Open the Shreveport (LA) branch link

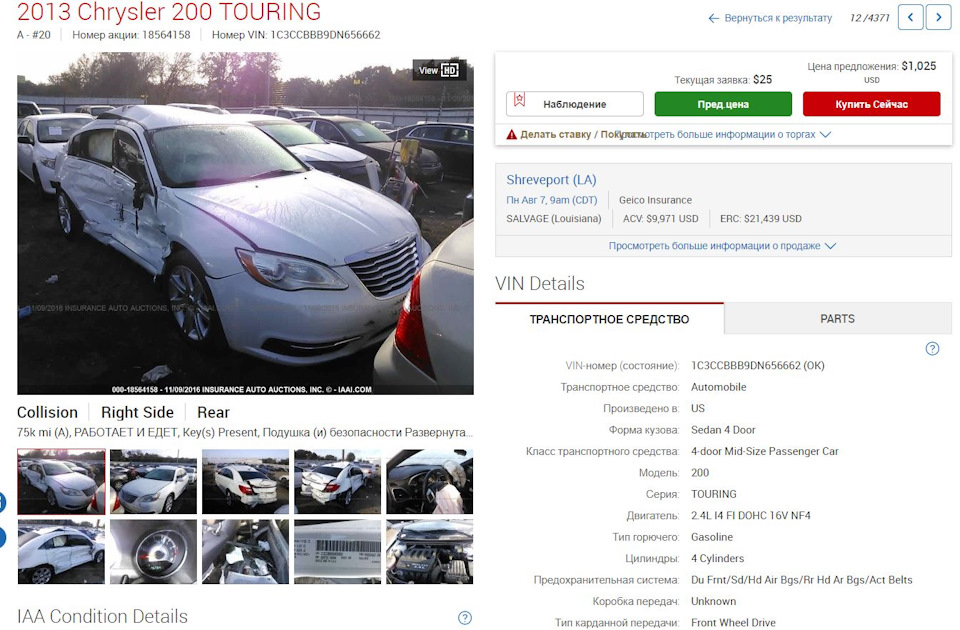click(x=551, y=180)
